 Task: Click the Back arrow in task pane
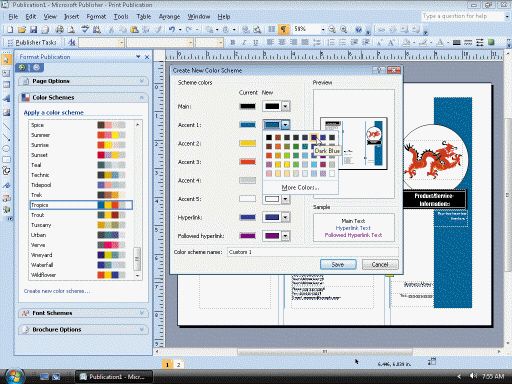click(x=22, y=68)
